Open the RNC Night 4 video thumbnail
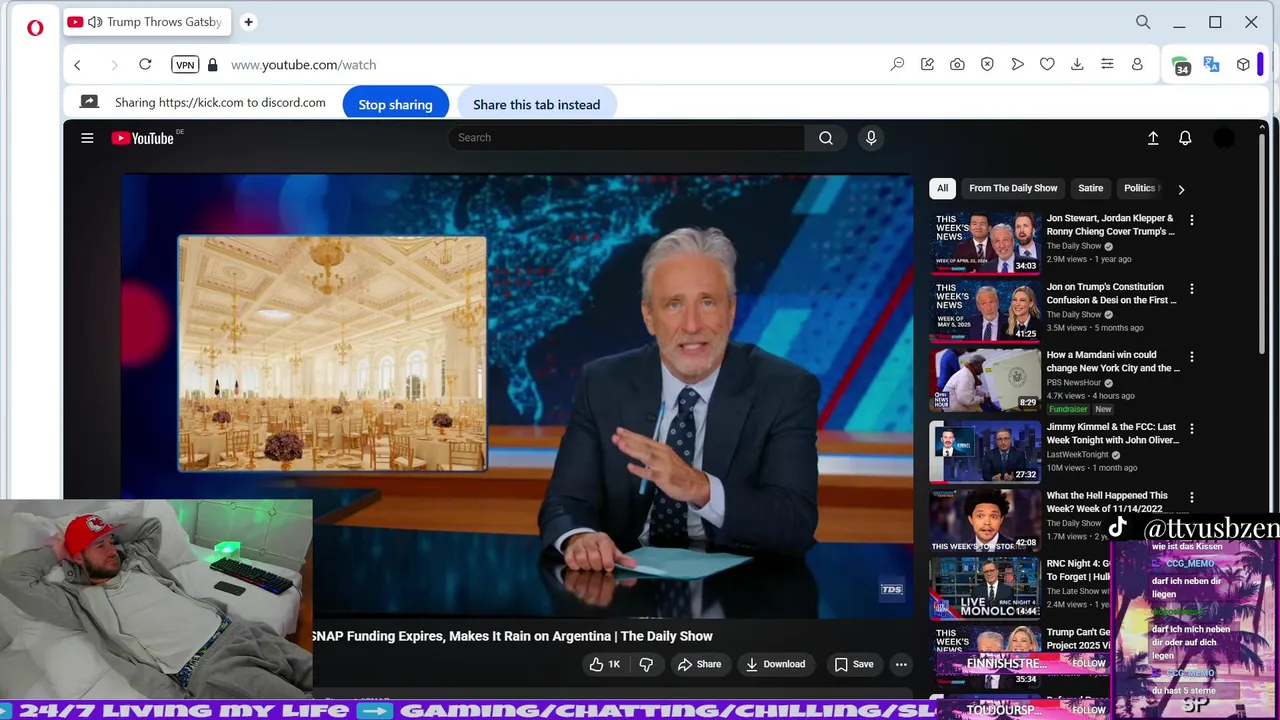Image resolution: width=1280 pixels, height=720 pixels. pyautogui.click(x=985, y=587)
